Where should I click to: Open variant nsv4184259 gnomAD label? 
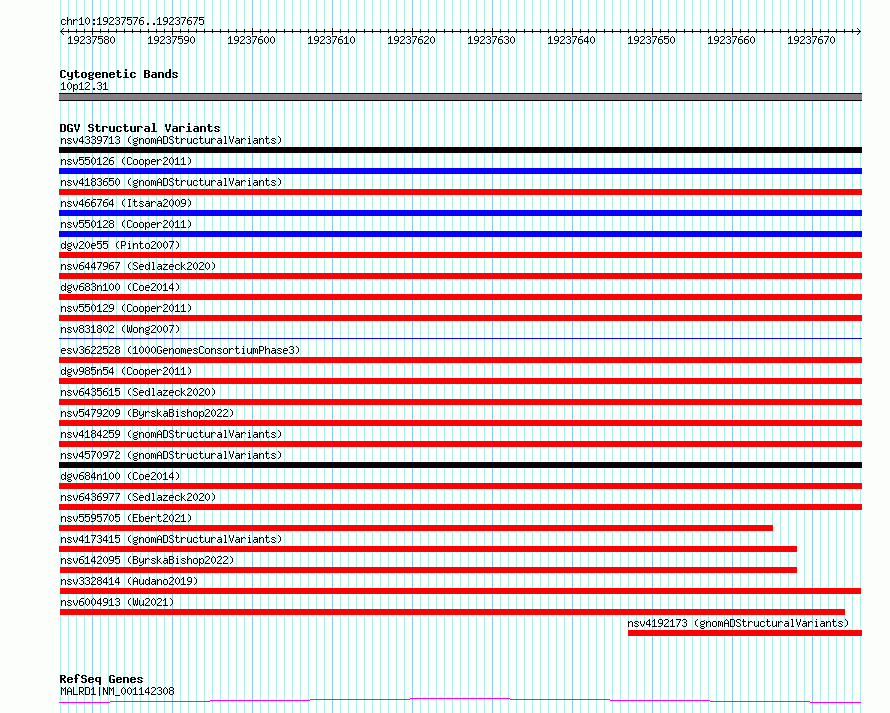coord(171,434)
